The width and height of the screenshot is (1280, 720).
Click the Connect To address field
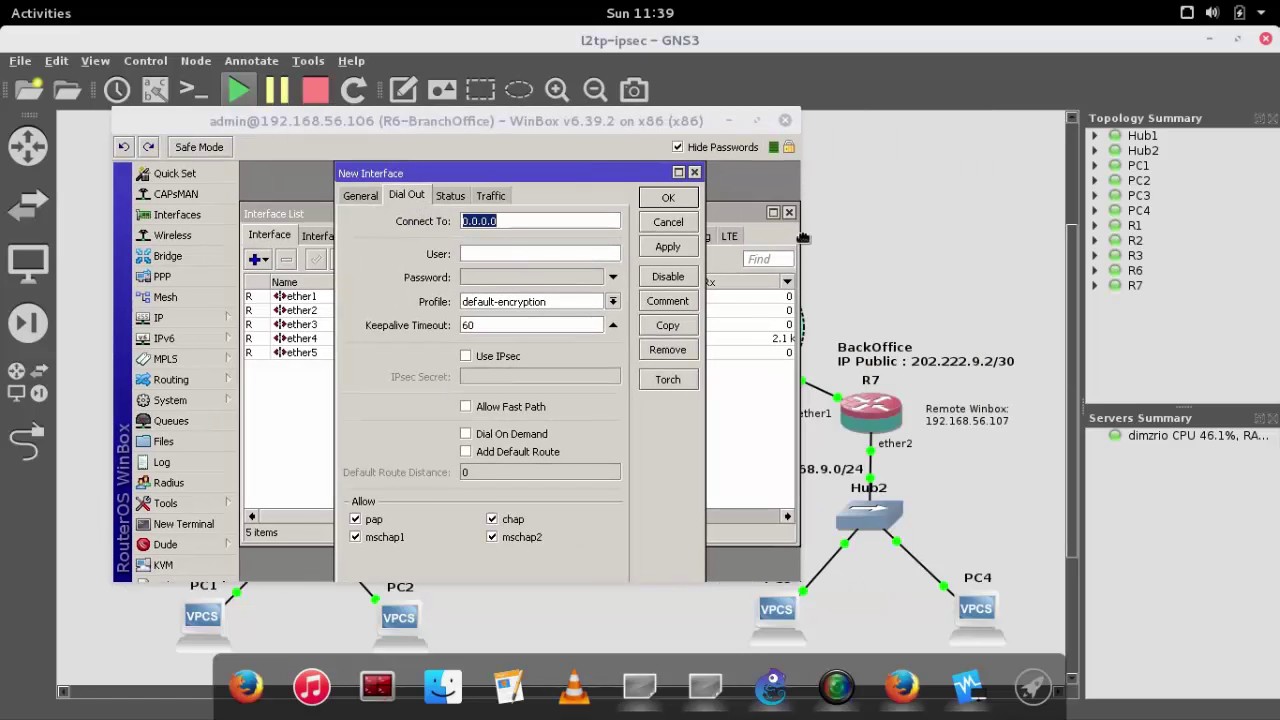coord(540,221)
